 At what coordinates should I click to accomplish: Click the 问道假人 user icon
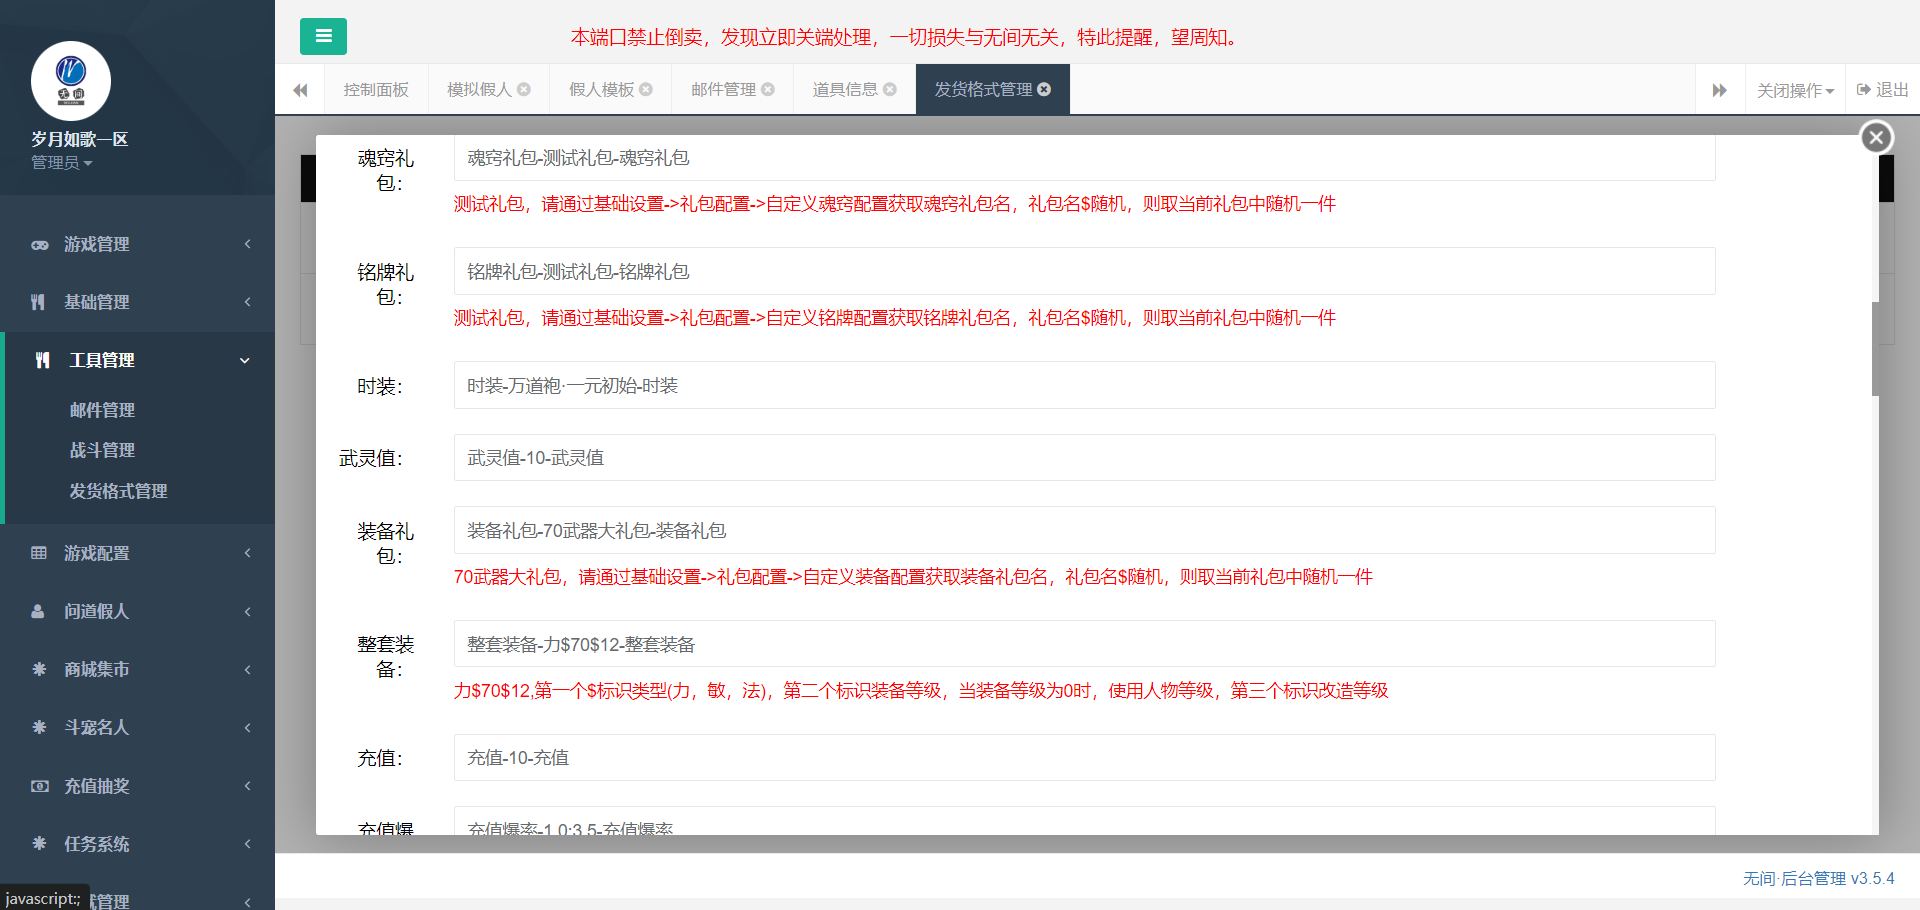(x=40, y=611)
